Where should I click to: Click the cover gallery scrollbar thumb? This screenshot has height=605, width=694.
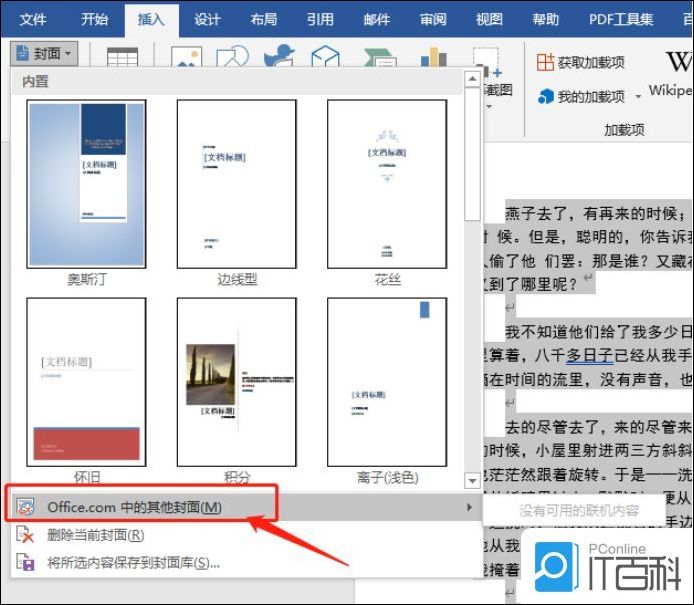tap(472, 154)
